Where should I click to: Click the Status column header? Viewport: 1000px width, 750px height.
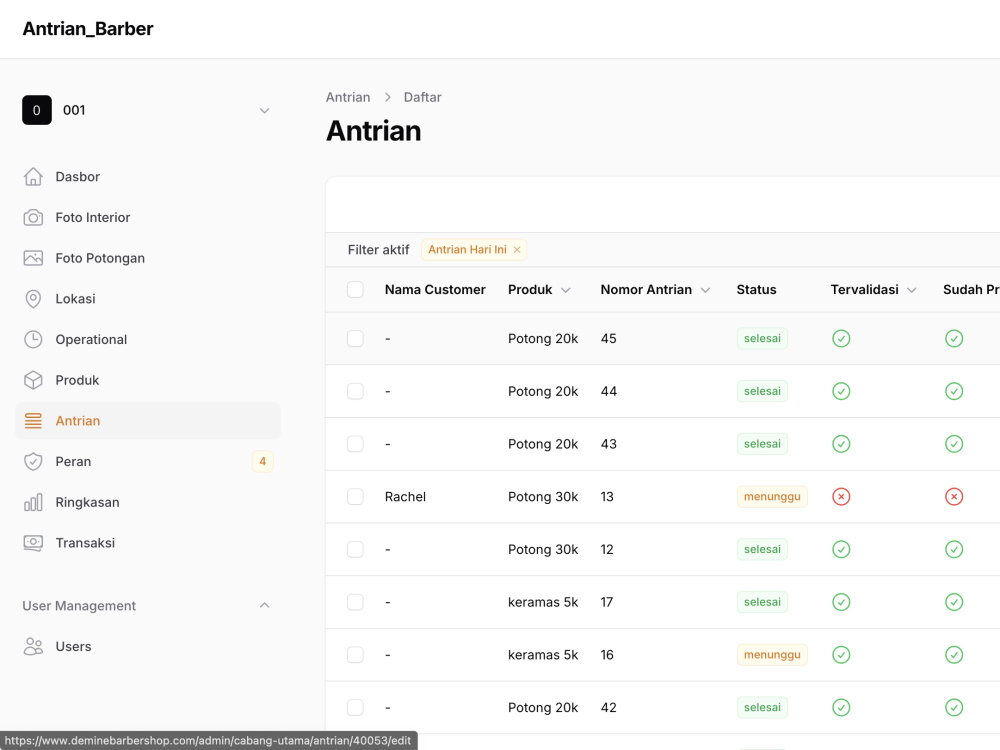pos(756,290)
